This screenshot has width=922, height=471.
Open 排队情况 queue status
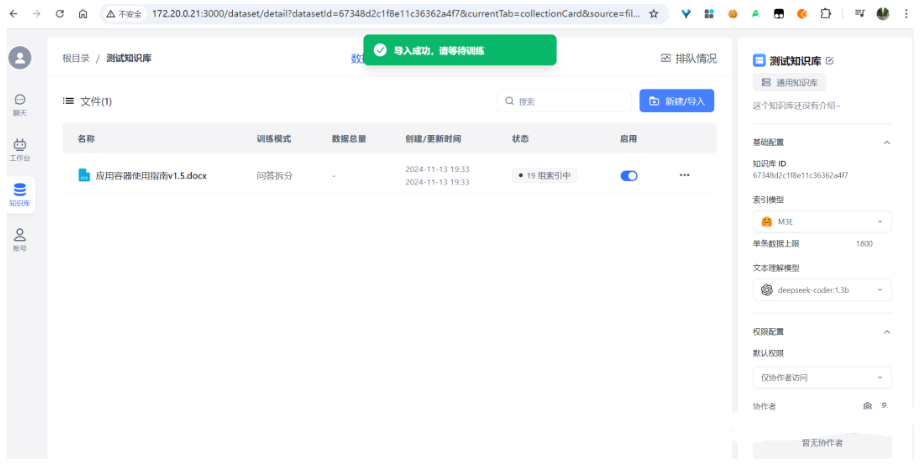[x=689, y=58]
